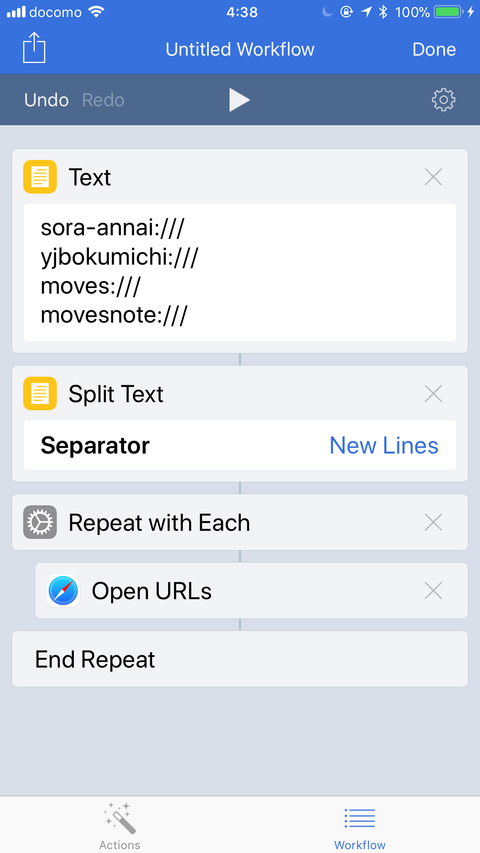Tap Done to finish editing
The height and width of the screenshot is (853, 480).
(434, 50)
